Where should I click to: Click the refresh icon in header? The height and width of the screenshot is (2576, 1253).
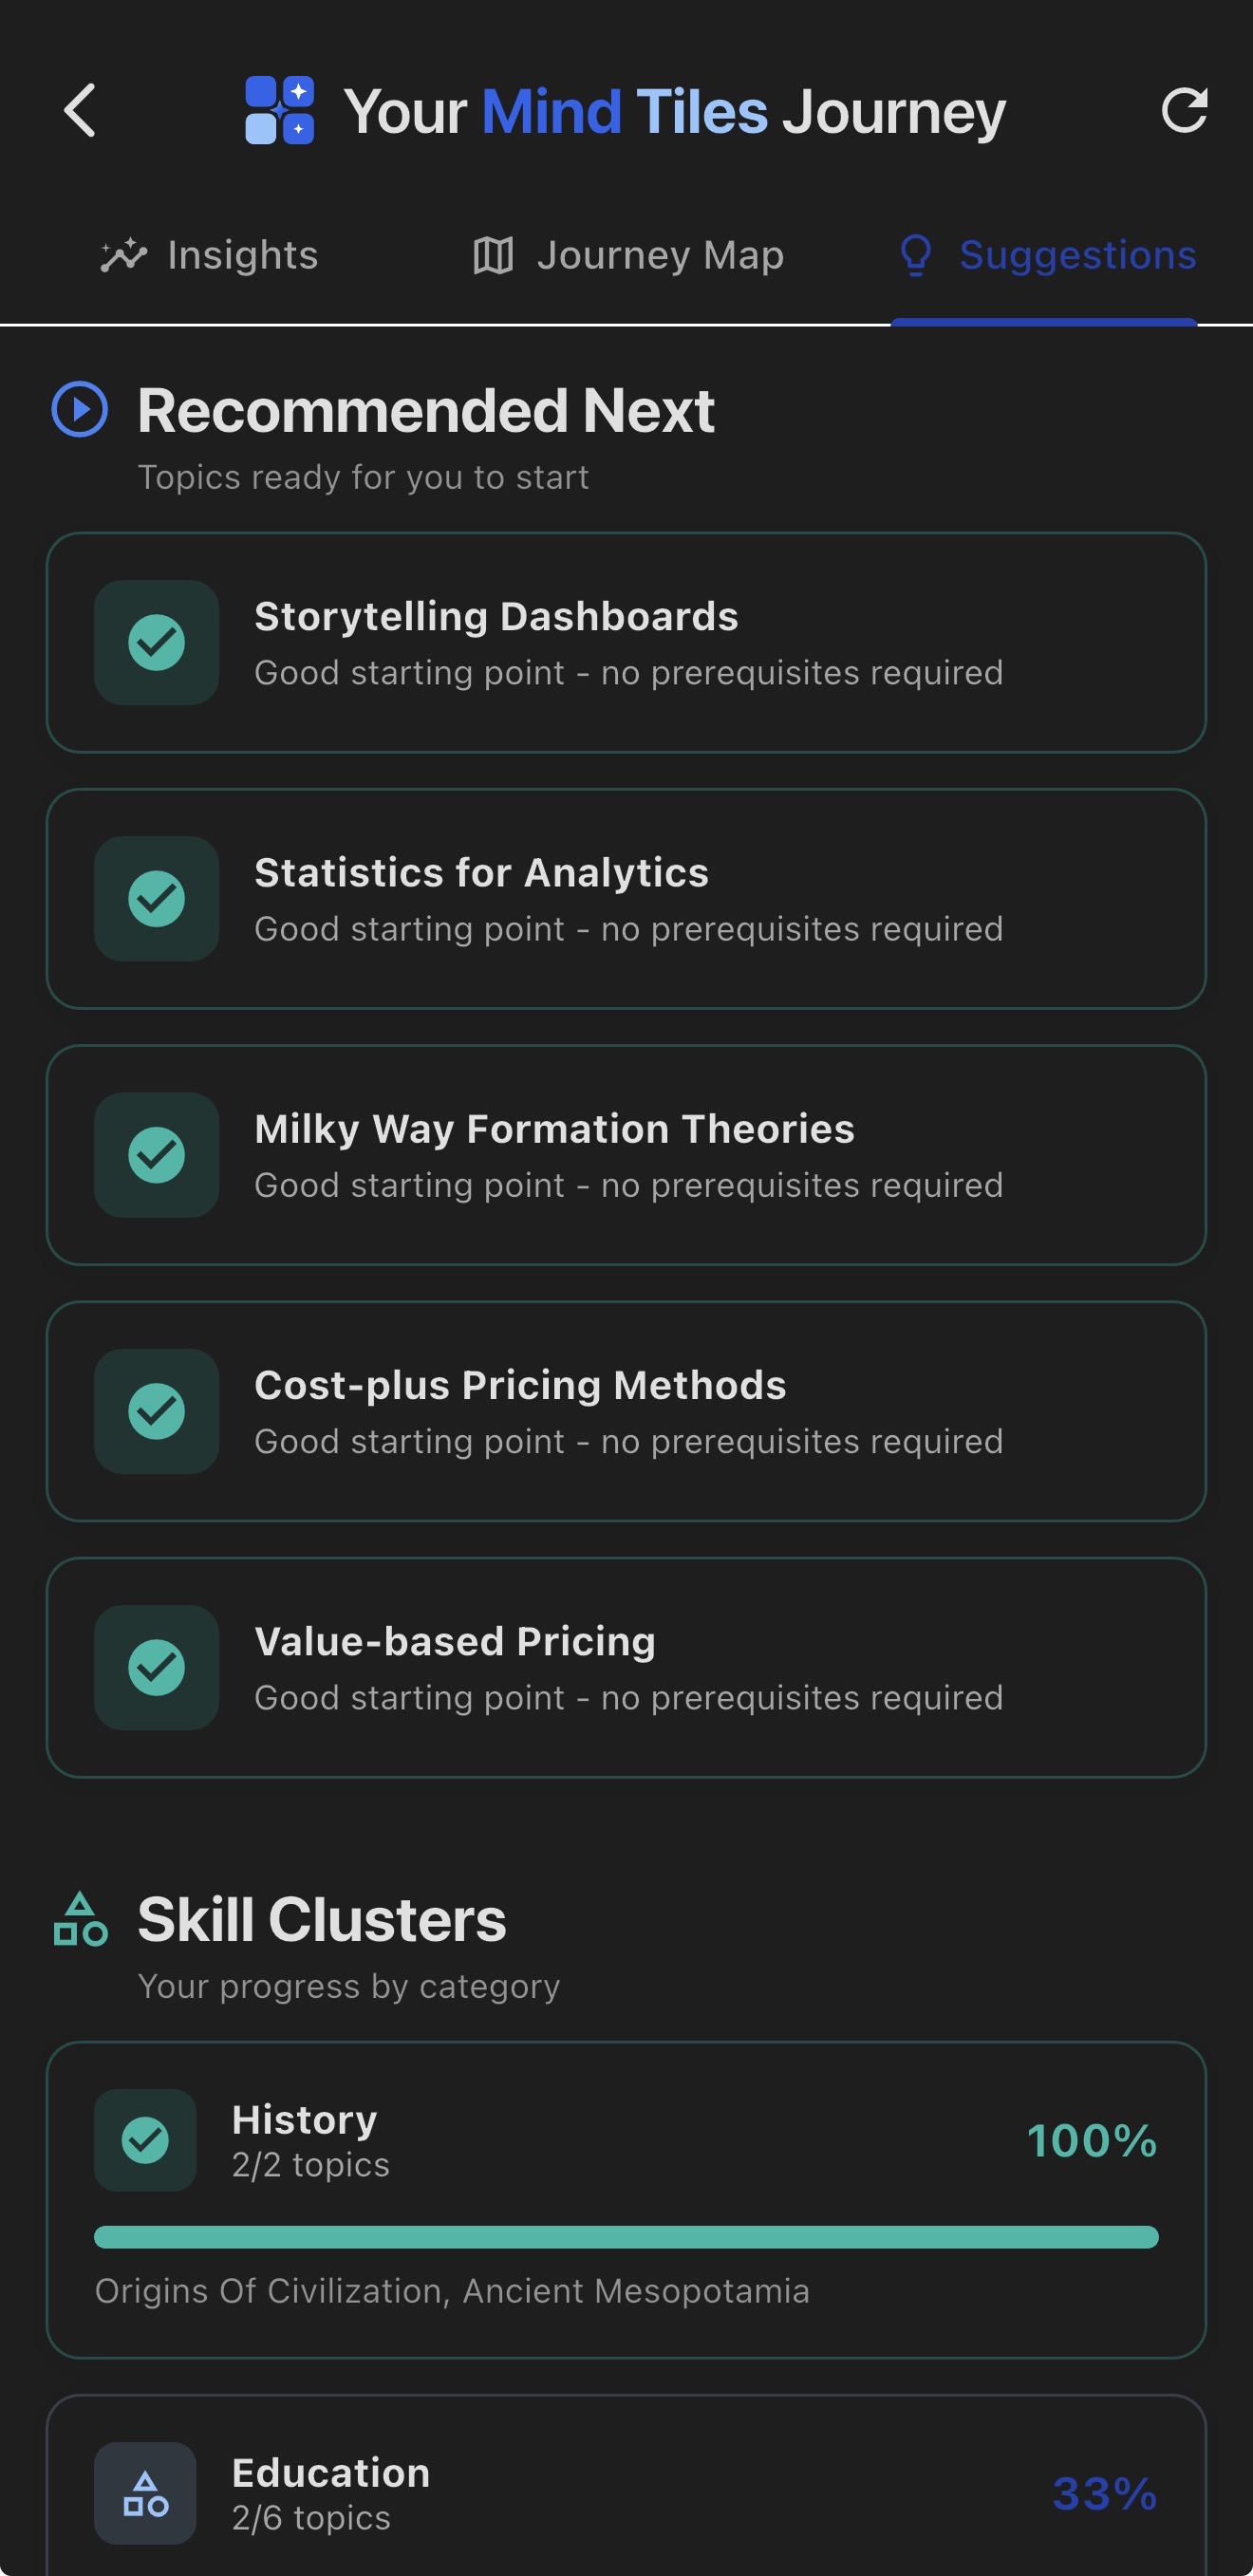tap(1184, 110)
